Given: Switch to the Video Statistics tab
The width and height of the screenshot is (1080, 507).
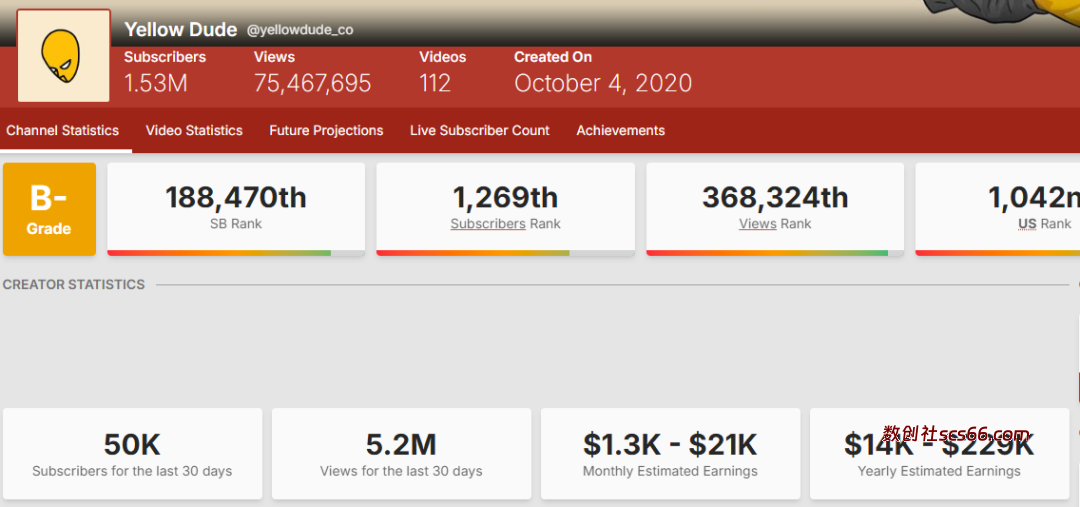Looking at the screenshot, I should point(194,131).
